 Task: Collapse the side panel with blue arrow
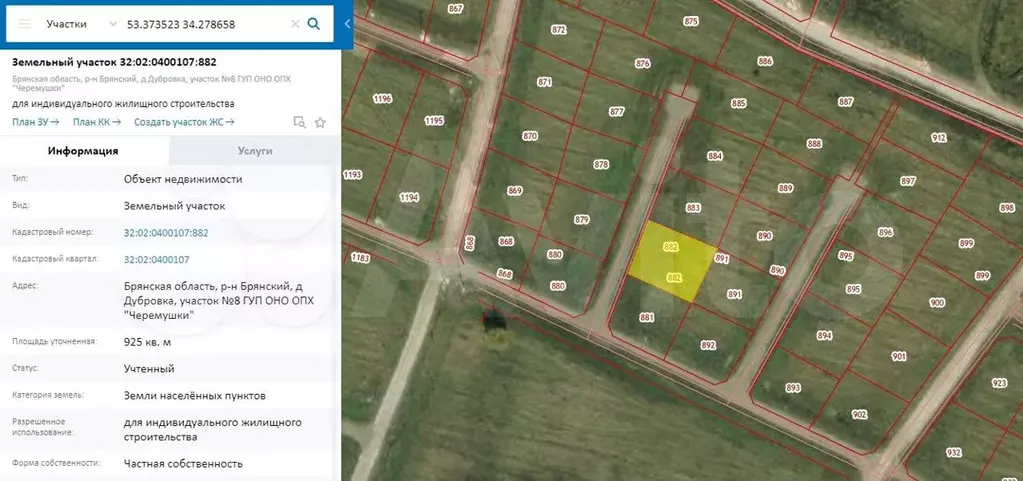pos(347,24)
